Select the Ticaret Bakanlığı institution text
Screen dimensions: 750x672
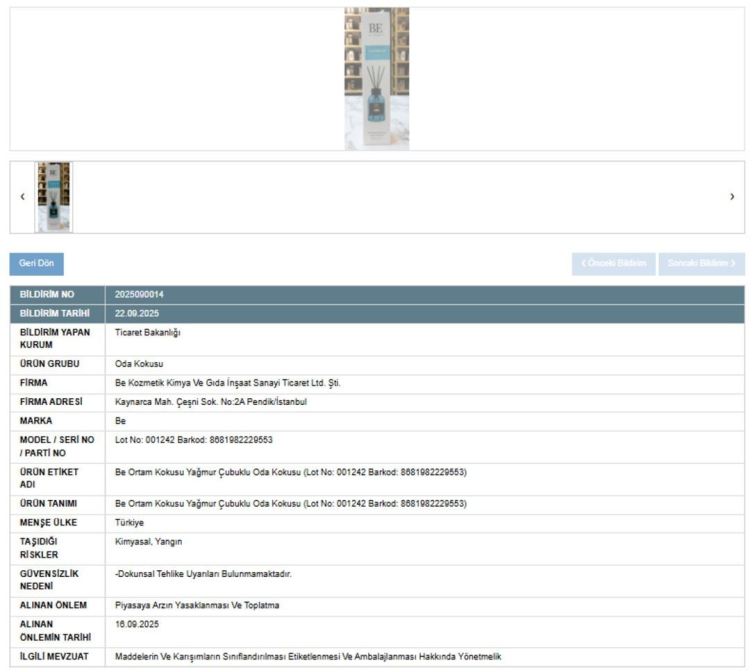click(x=148, y=332)
